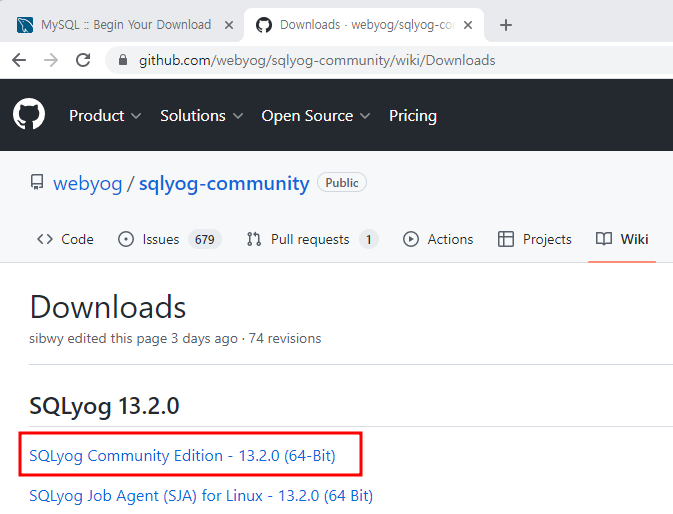Click the padlock site security icon
Viewport: 673px width, 514px height.
pyautogui.click(x=123, y=60)
